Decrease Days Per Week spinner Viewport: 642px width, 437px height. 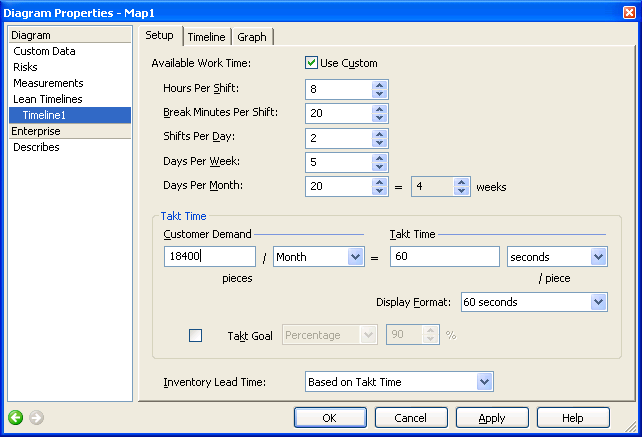[379, 166]
